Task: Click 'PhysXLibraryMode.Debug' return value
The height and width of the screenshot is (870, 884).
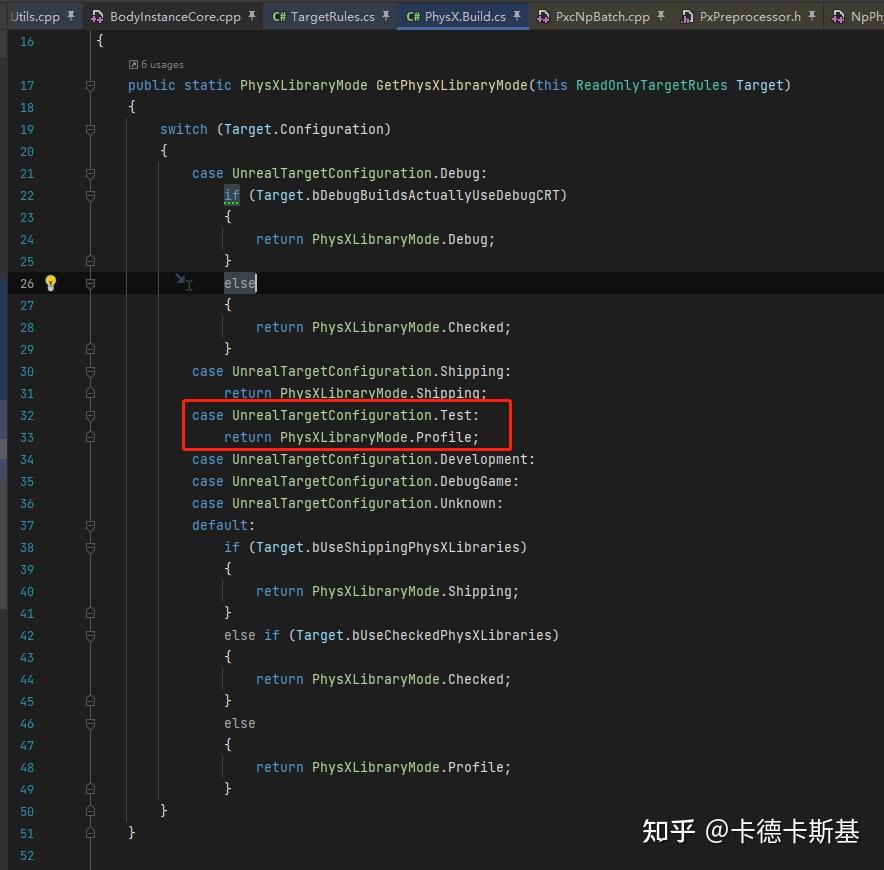Action: coord(400,239)
